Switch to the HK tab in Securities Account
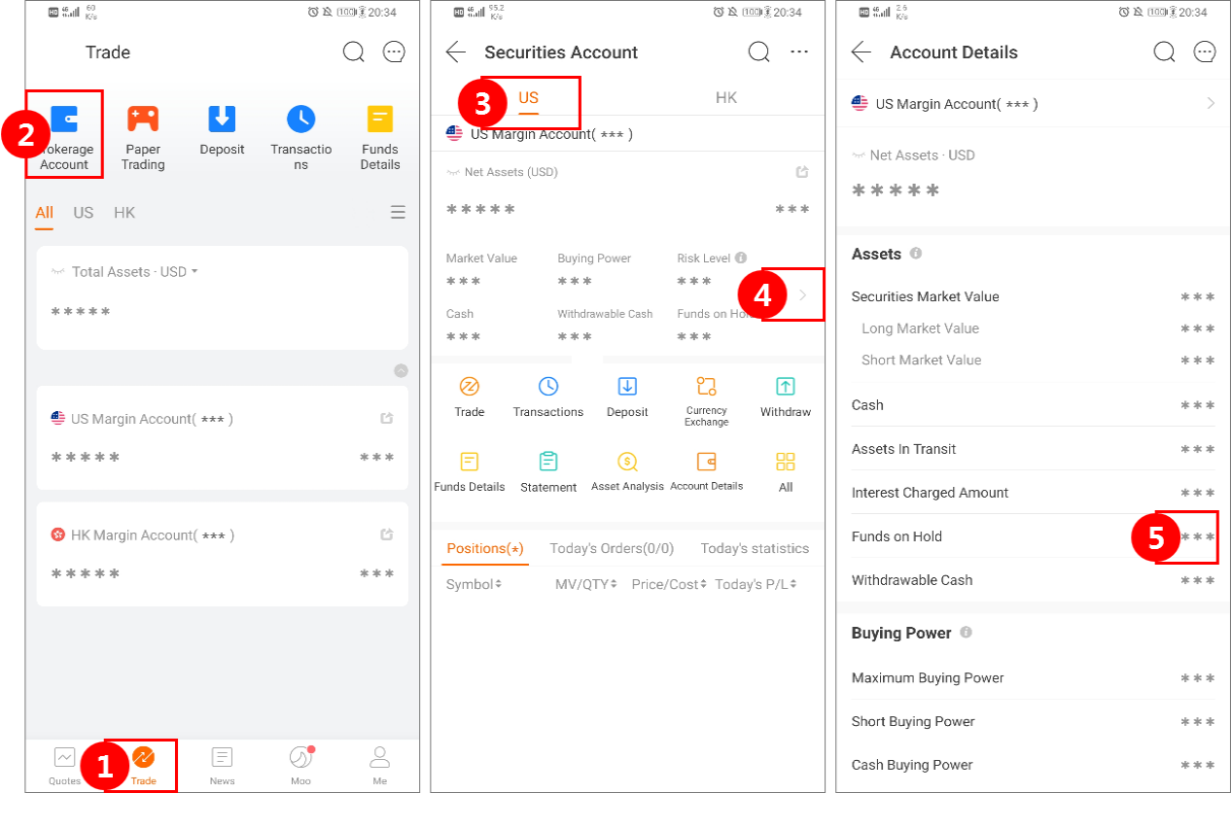 click(726, 98)
